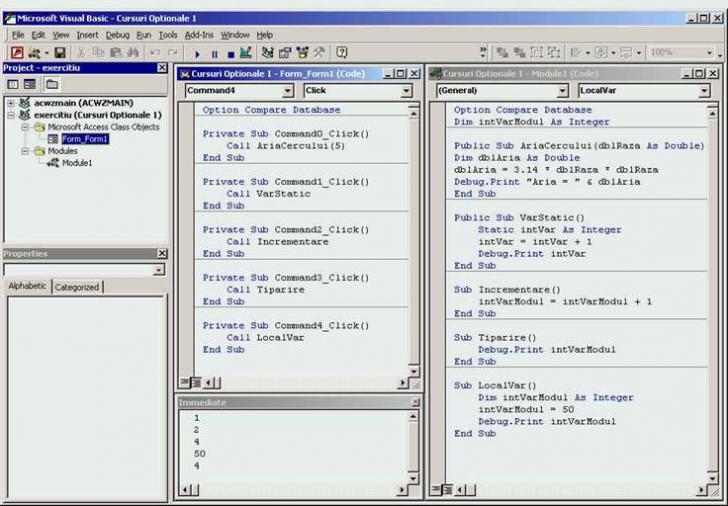This screenshot has width=728, height=506.
Task: Open the Debug menu
Action: pyautogui.click(x=117, y=35)
